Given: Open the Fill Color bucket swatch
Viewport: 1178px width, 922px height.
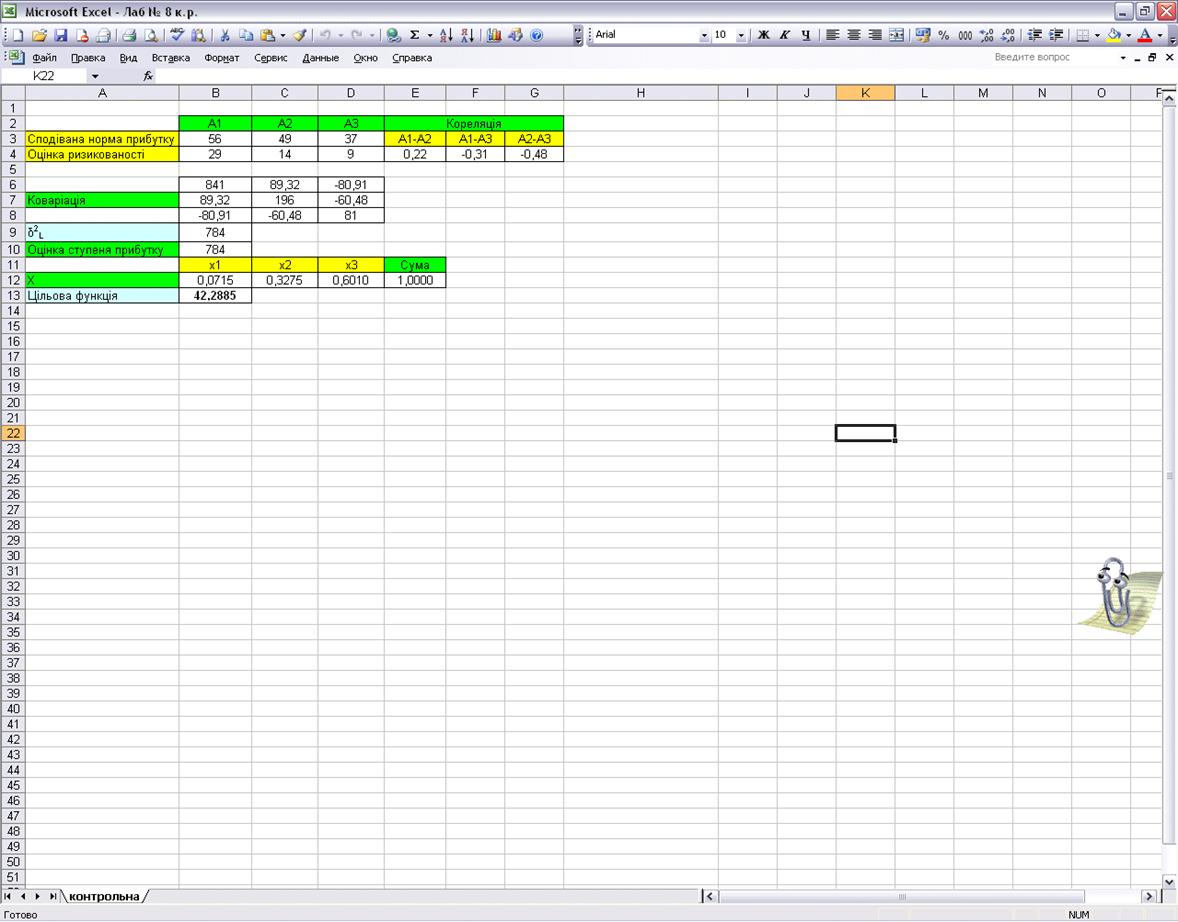Looking at the screenshot, I should [1113, 35].
